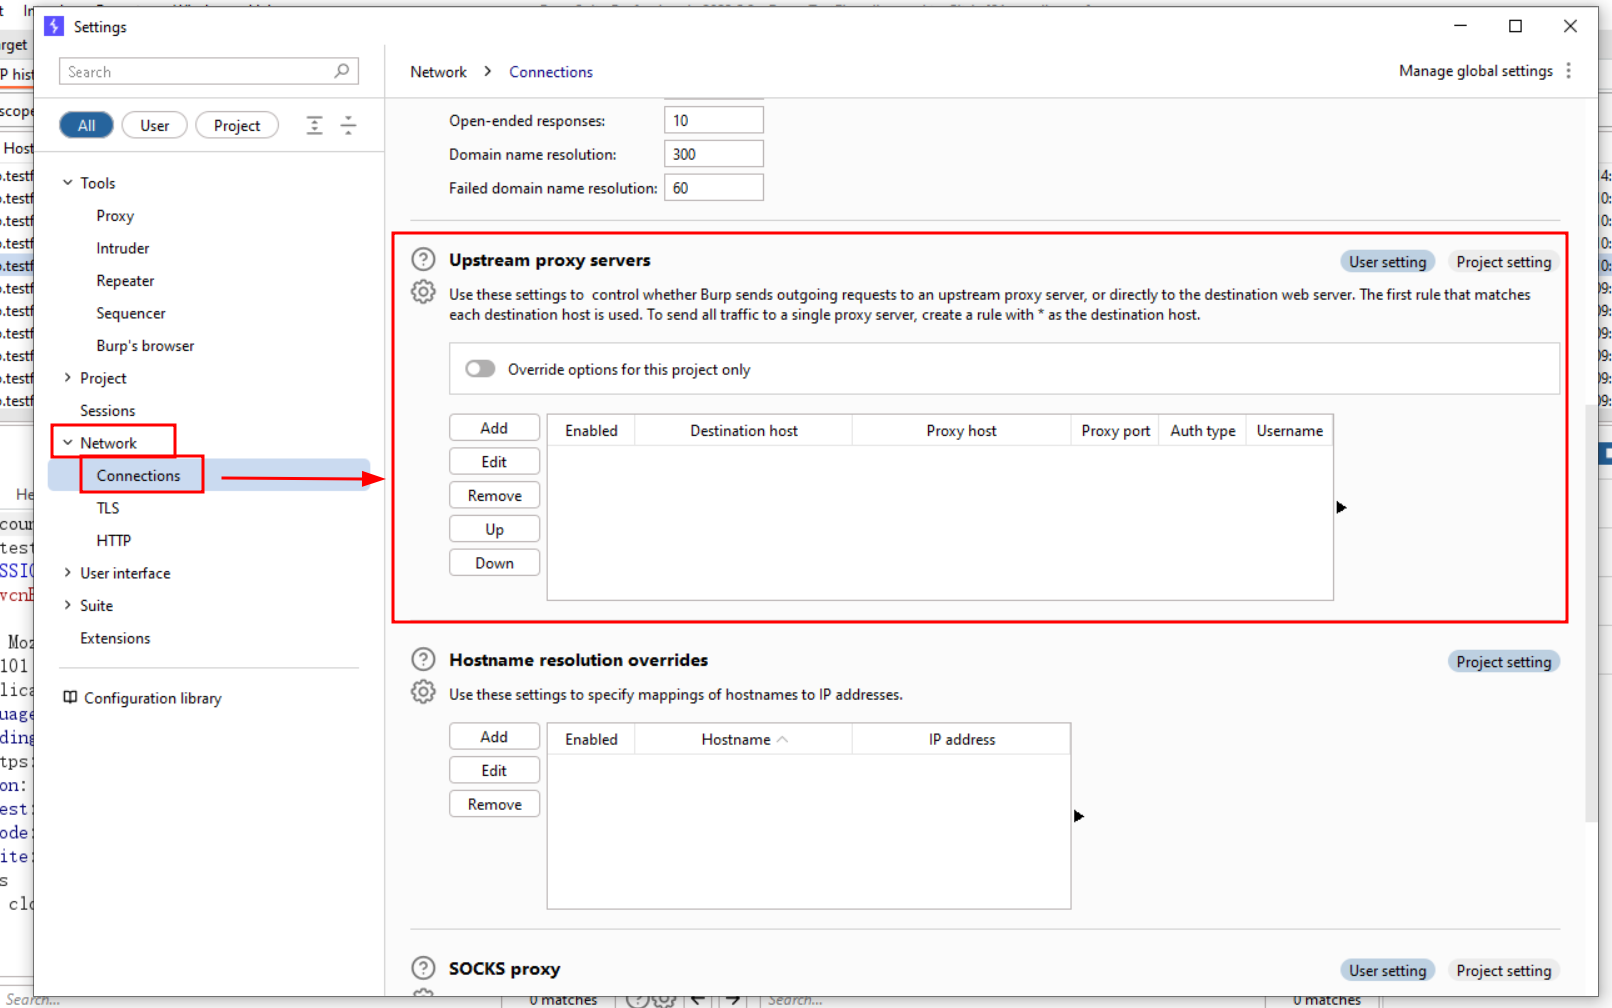The height and width of the screenshot is (1008, 1612).
Task: Select the Project settings filter pill
Action: pyautogui.click(x=236, y=125)
